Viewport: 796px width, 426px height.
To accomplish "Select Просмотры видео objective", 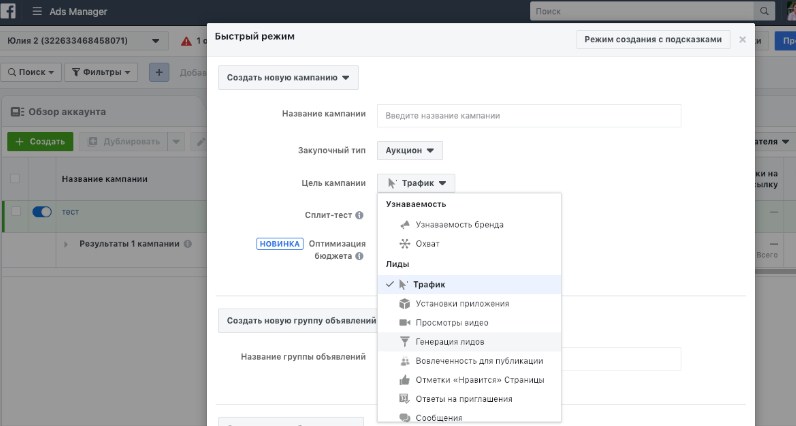I will [x=470, y=323].
